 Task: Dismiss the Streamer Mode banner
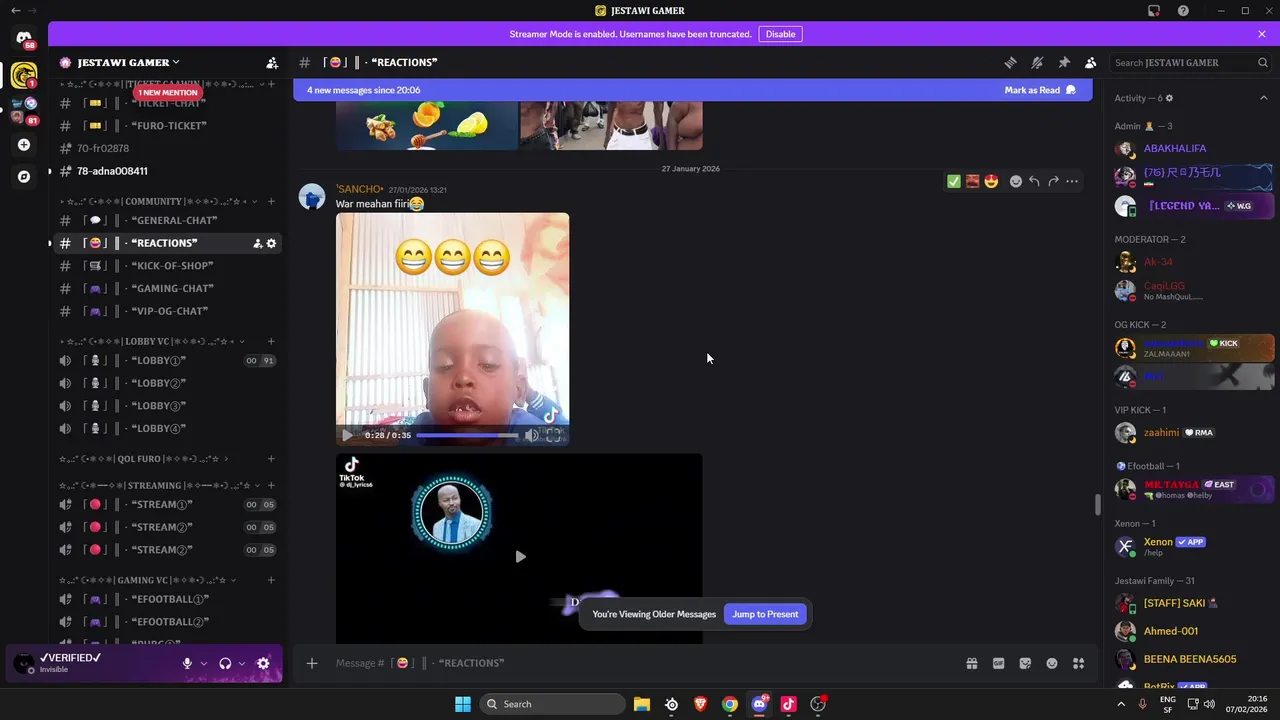point(1262,34)
